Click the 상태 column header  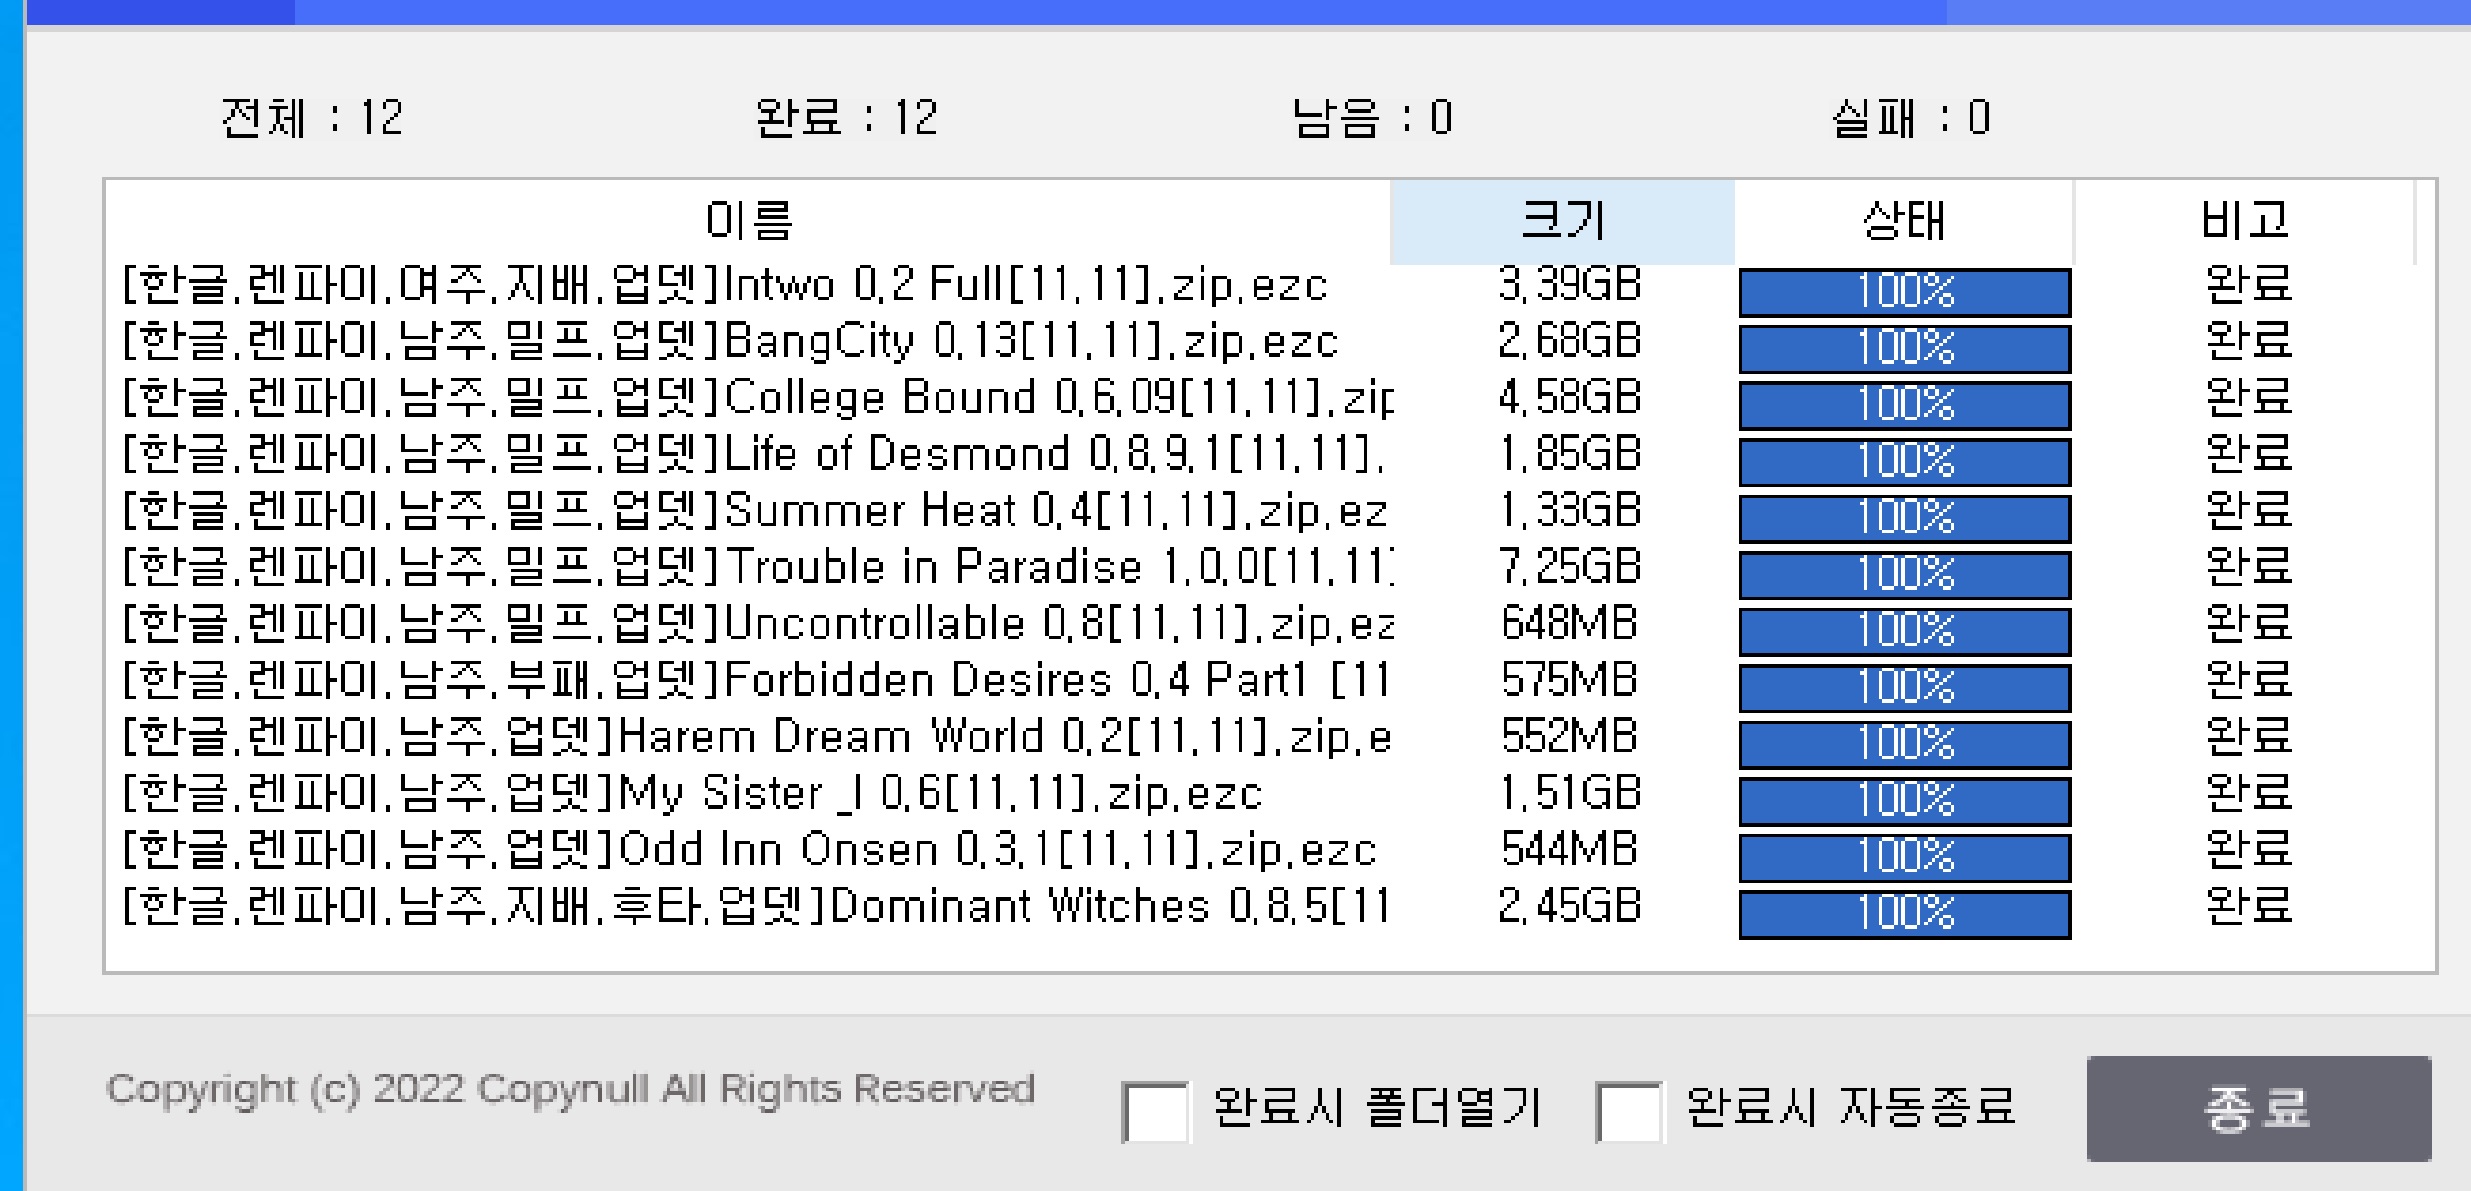pos(1903,221)
